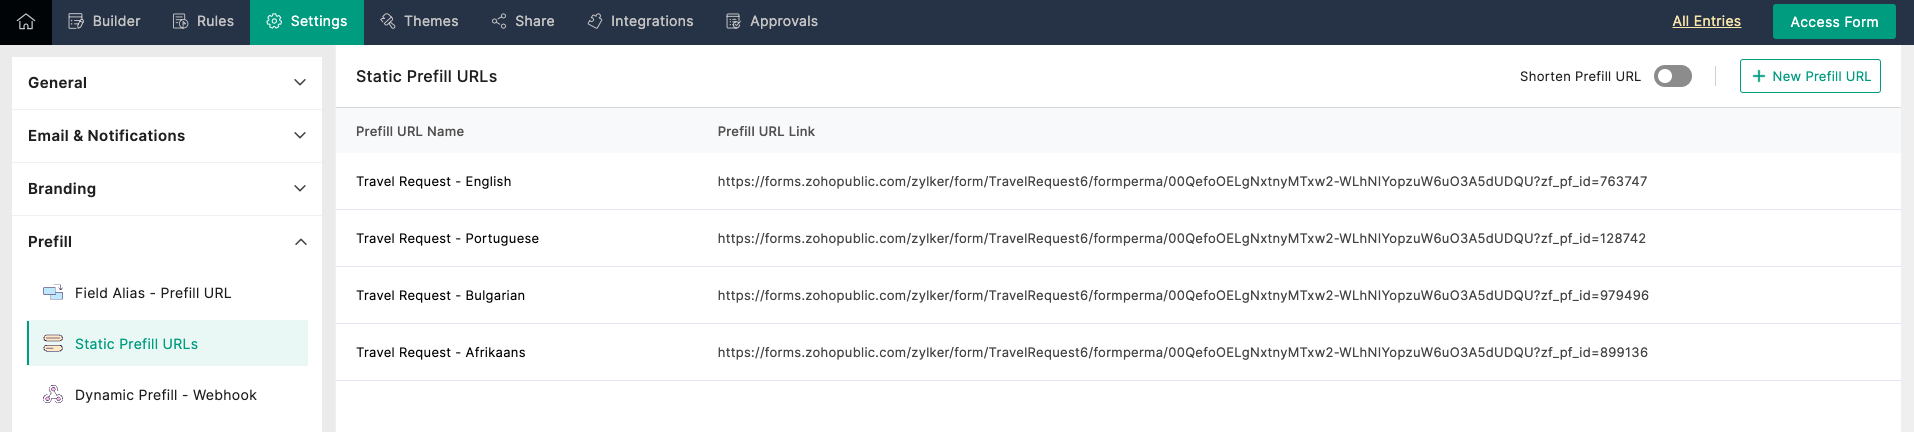Click the Share icon

499,21
